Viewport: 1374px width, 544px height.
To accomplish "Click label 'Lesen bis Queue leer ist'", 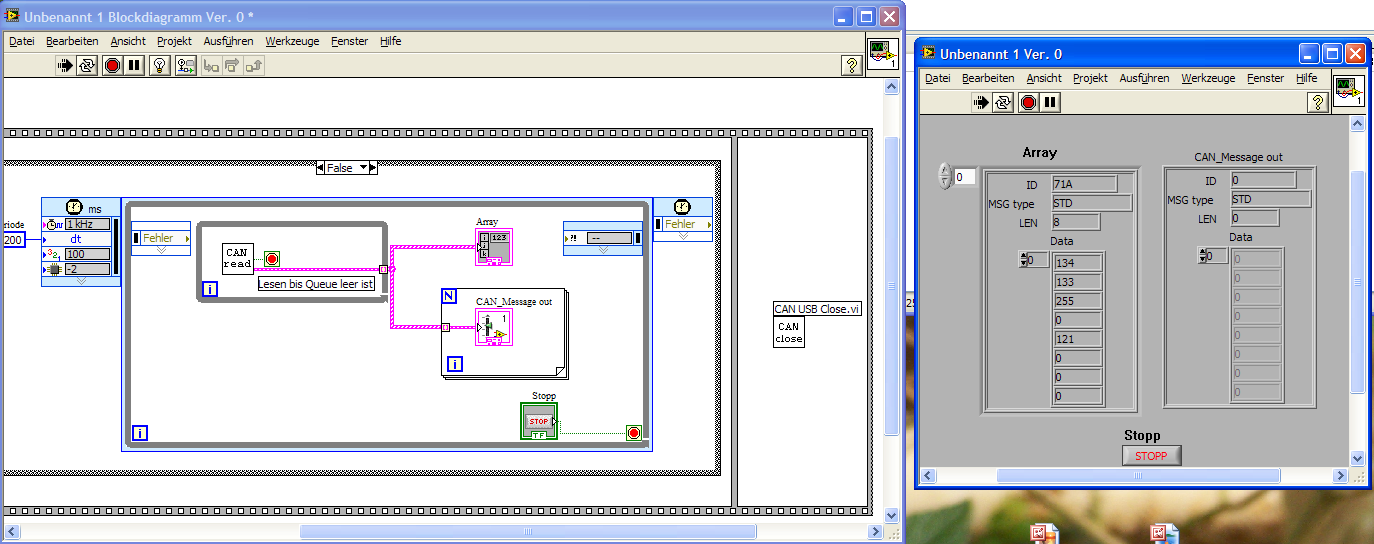I will coord(316,285).
